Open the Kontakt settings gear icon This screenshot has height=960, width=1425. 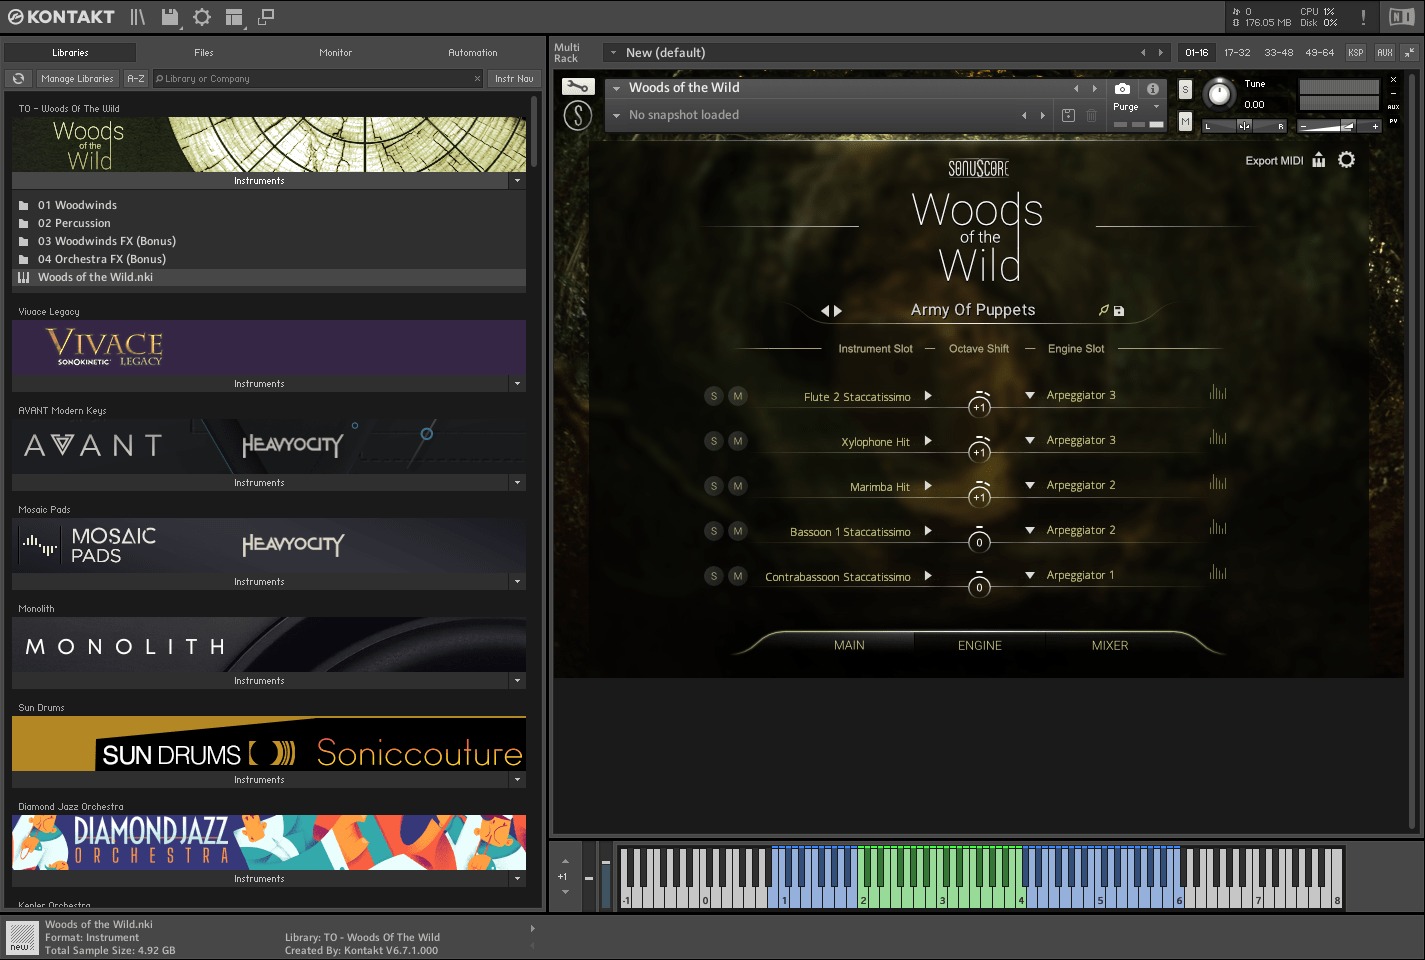[x=202, y=17]
